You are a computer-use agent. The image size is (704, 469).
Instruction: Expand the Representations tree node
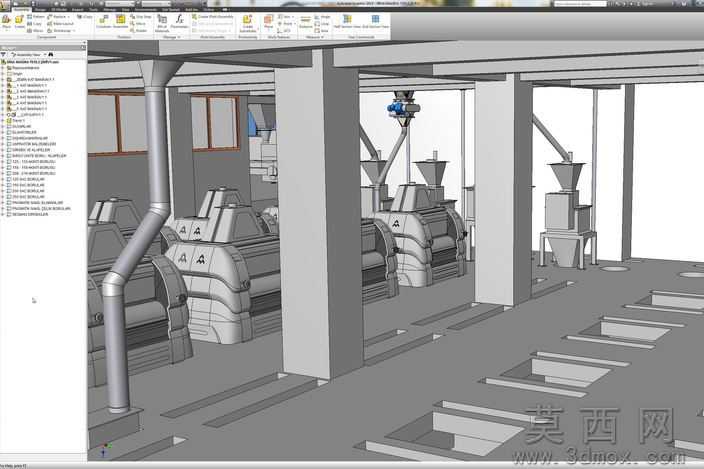[3, 68]
